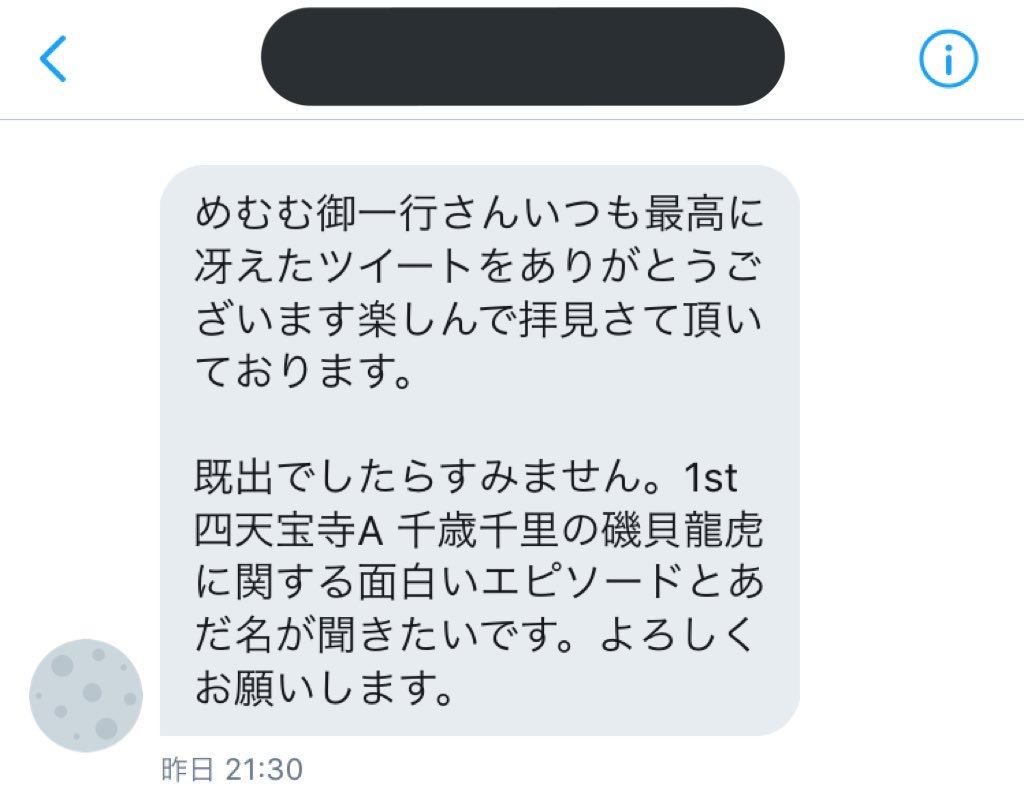Image resolution: width=1024 pixels, height=807 pixels.
Task: Tap the words よろしく at the line end
Action: pyautogui.click(x=678, y=635)
